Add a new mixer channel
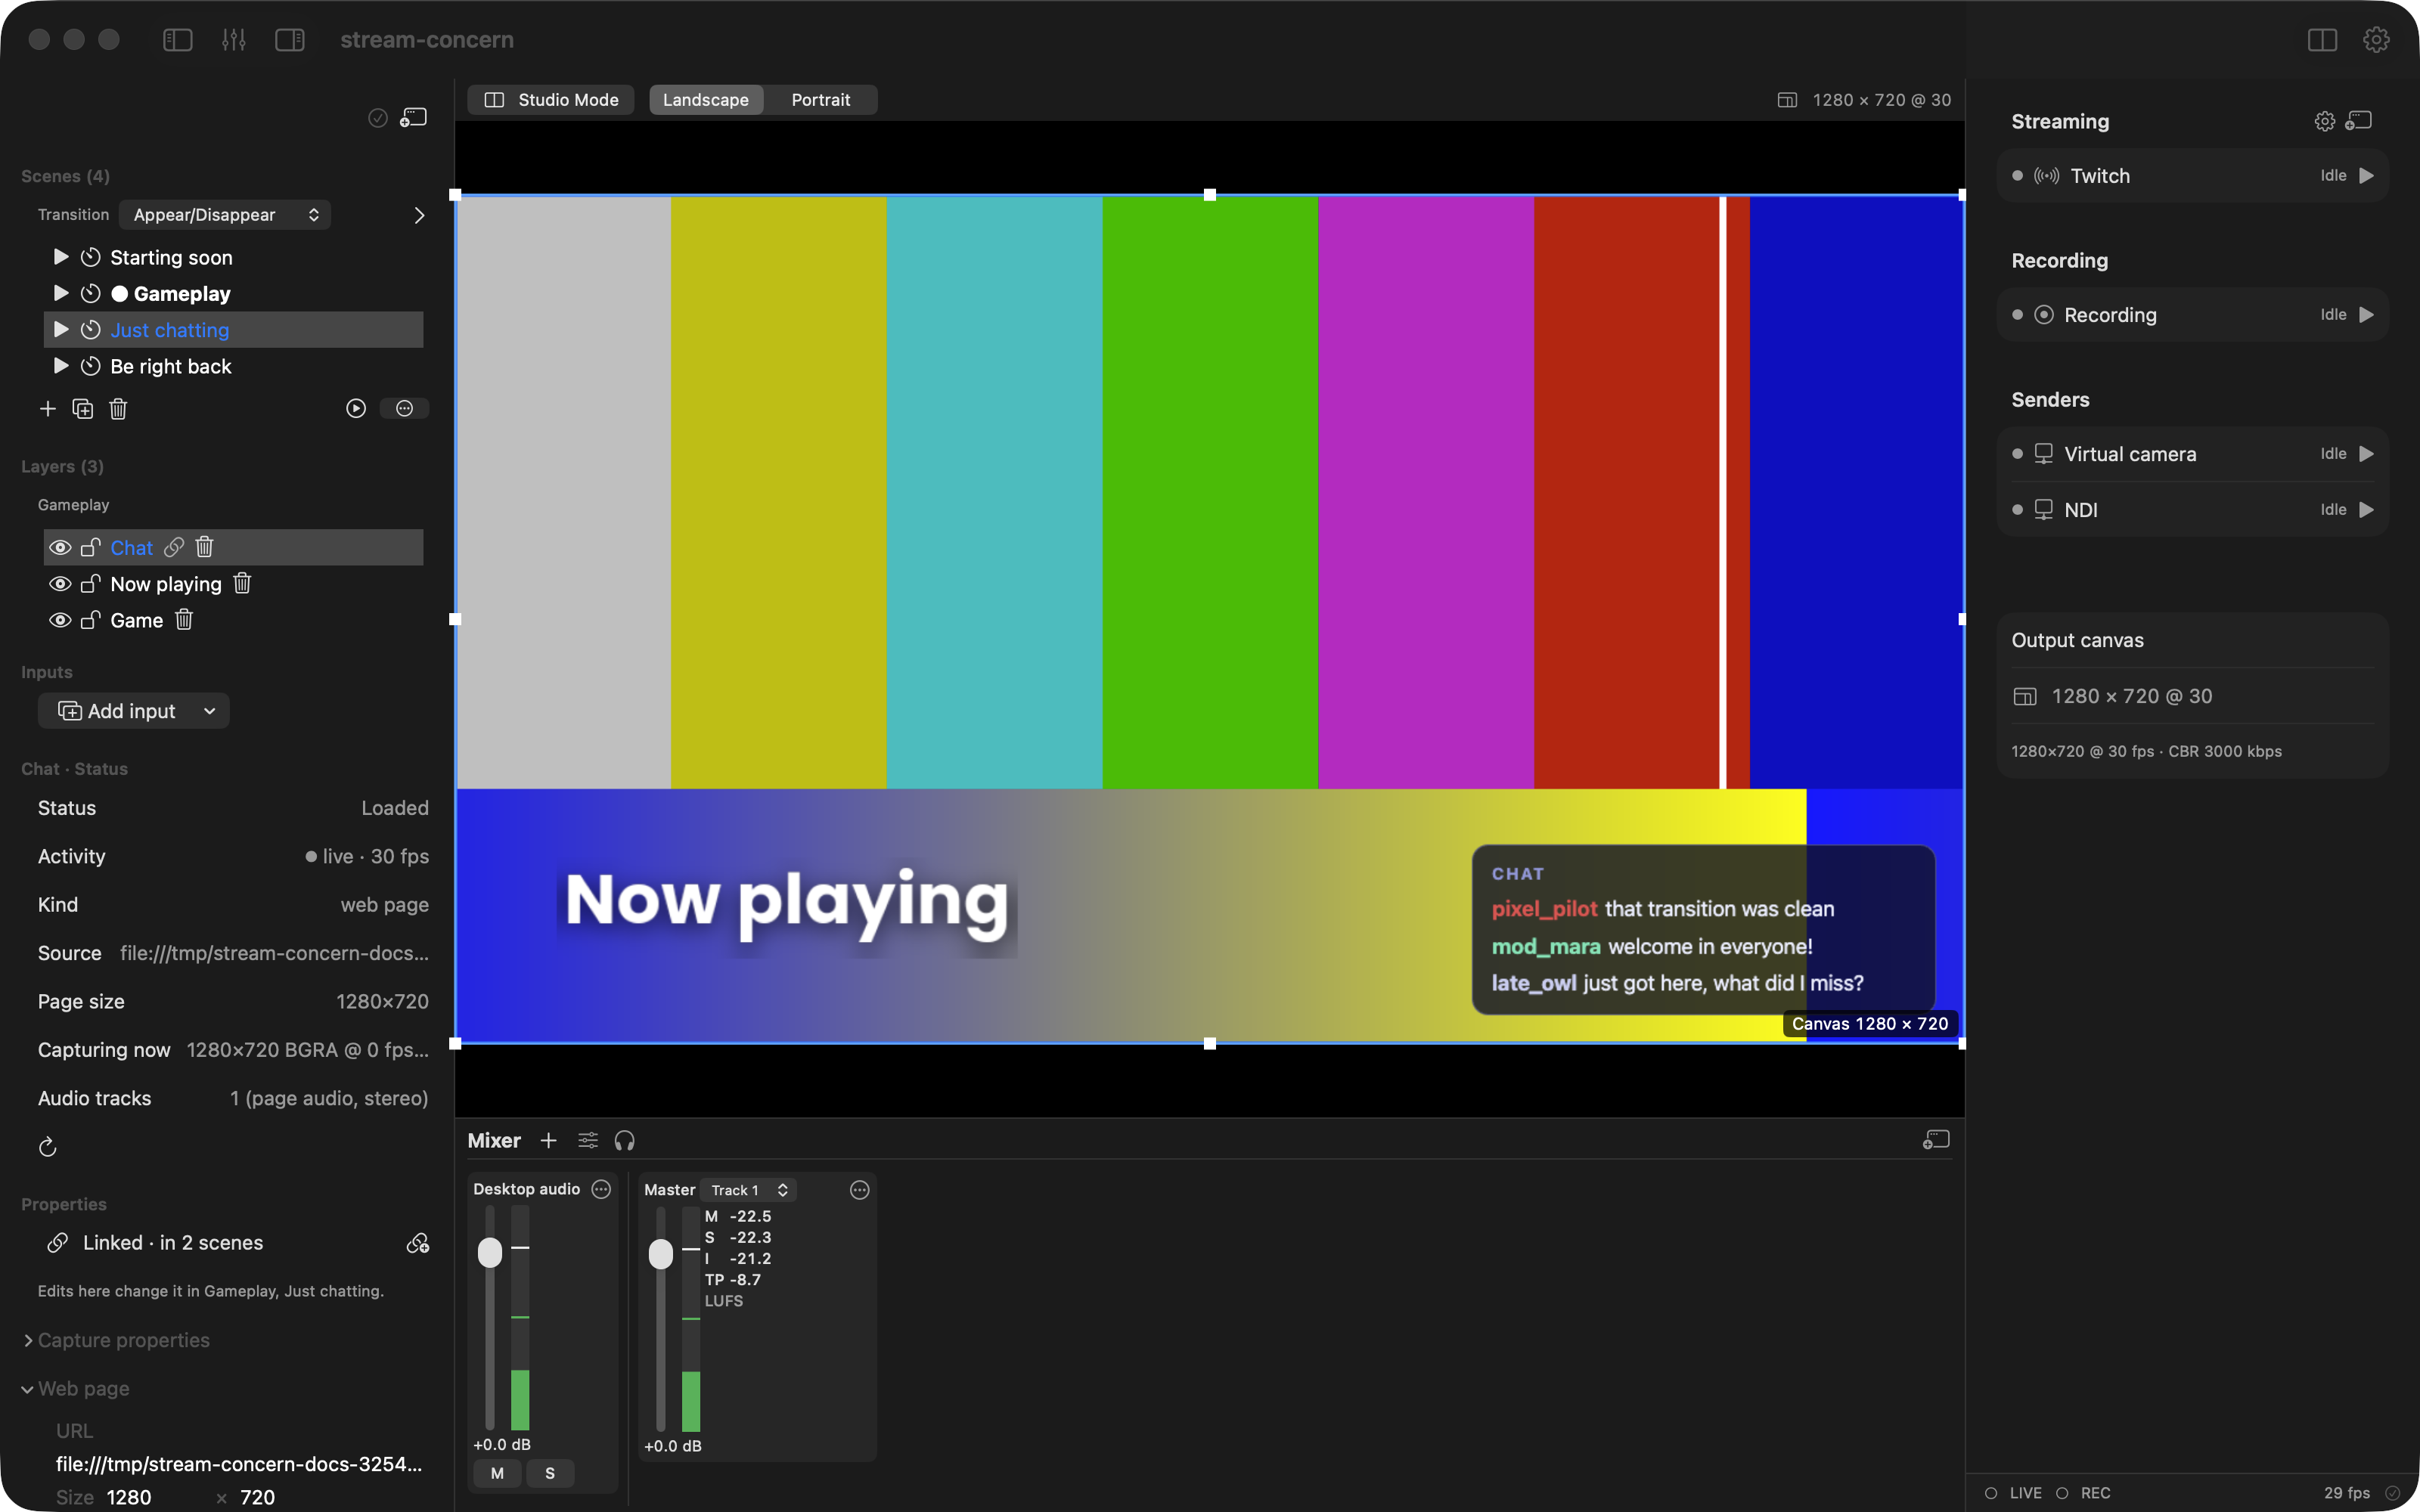Screen dimensions: 2420x1512 point(548,1140)
